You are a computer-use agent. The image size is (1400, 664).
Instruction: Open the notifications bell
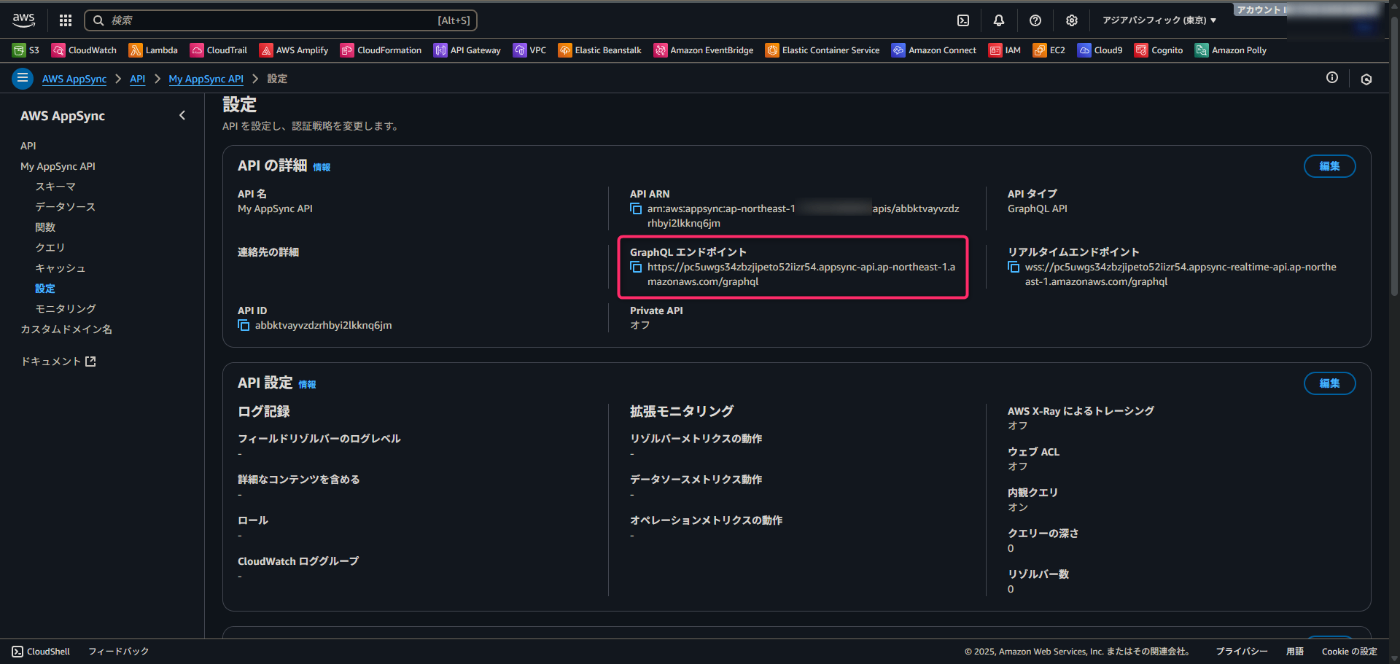(x=999, y=20)
